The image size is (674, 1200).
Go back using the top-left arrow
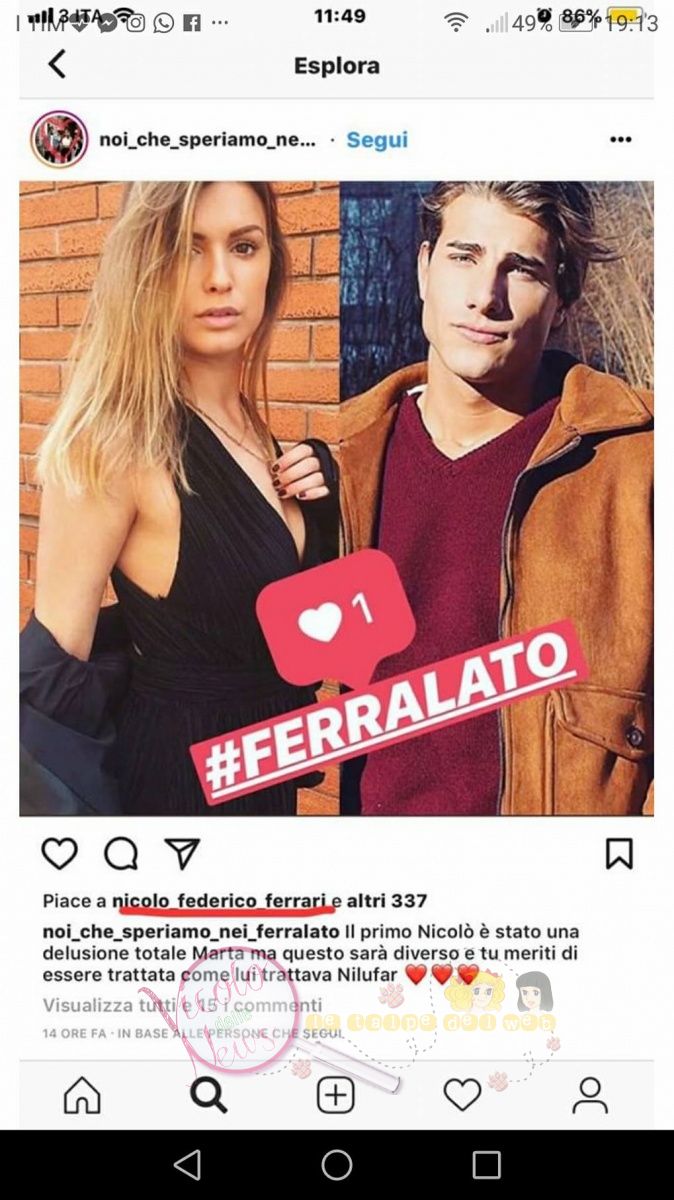point(57,65)
